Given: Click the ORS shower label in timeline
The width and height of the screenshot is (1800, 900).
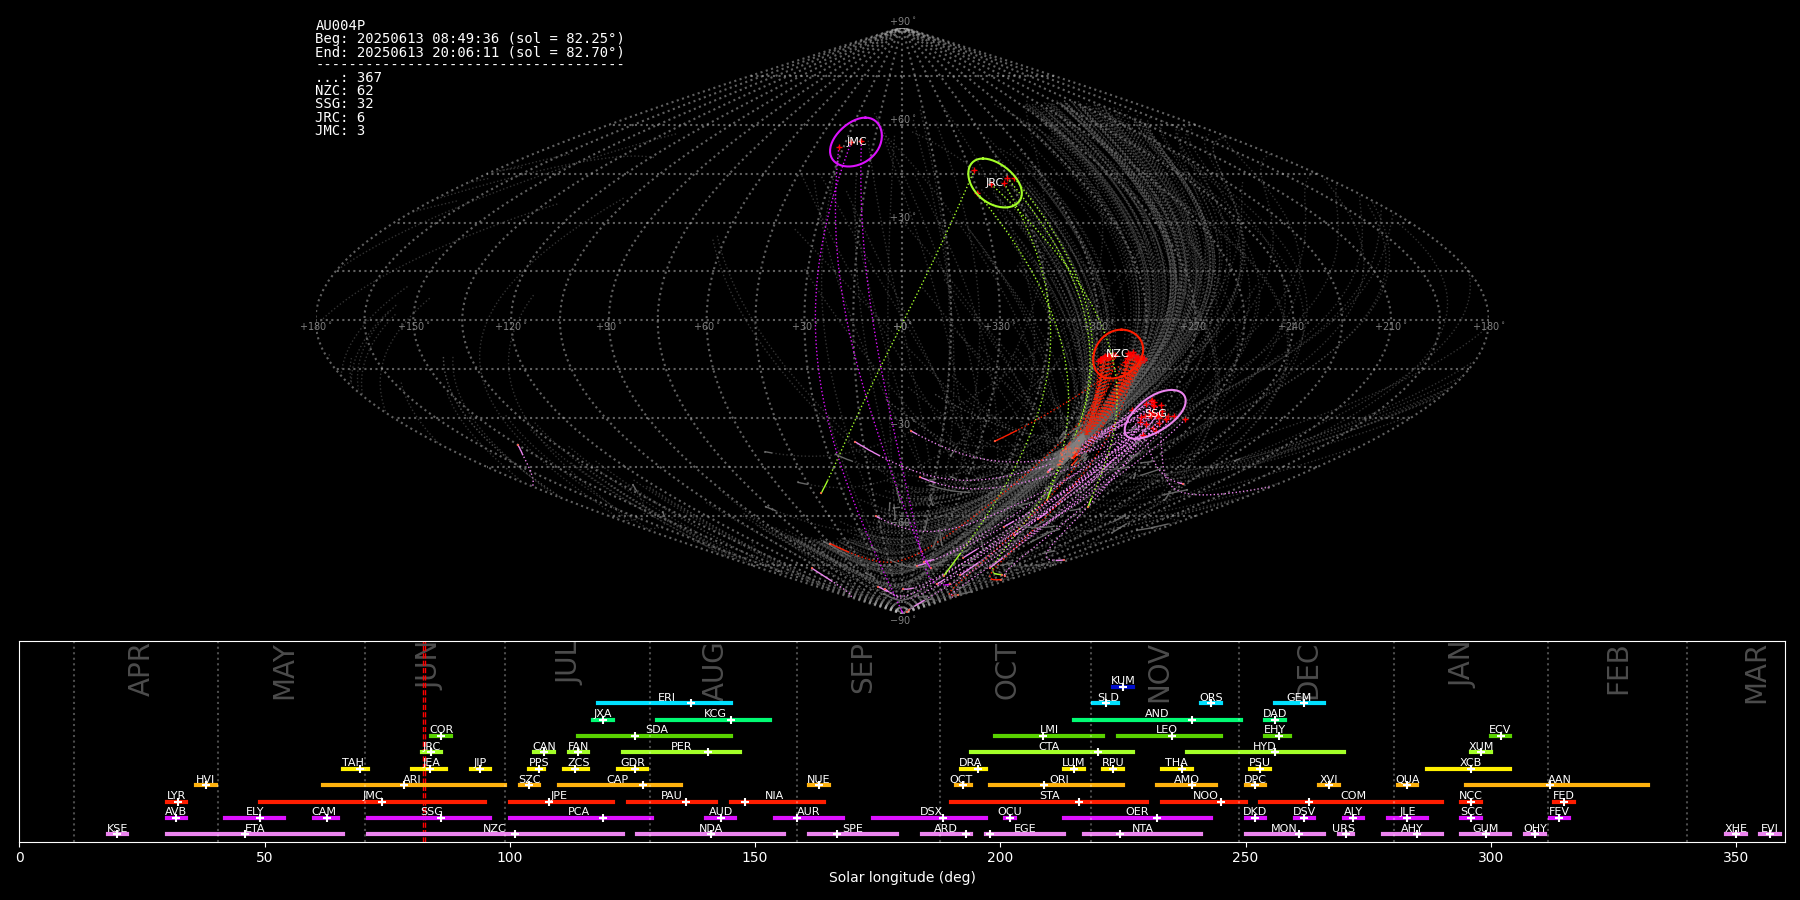Looking at the screenshot, I should pyautogui.click(x=1211, y=698).
